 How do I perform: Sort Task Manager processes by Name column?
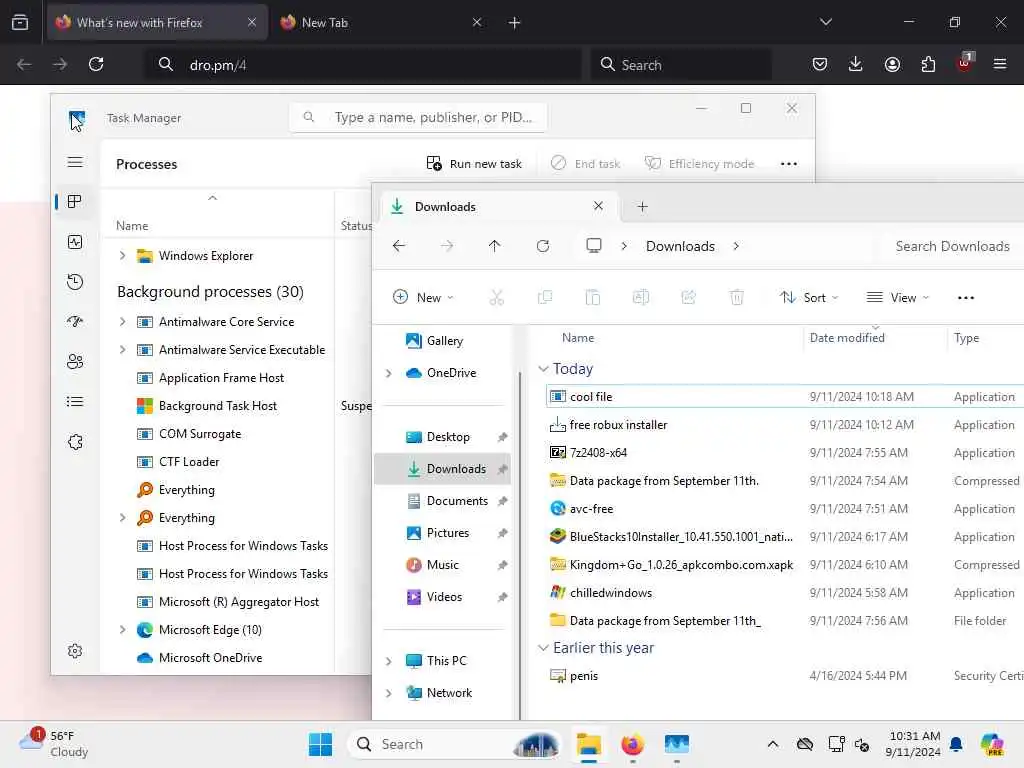coord(132,225)
